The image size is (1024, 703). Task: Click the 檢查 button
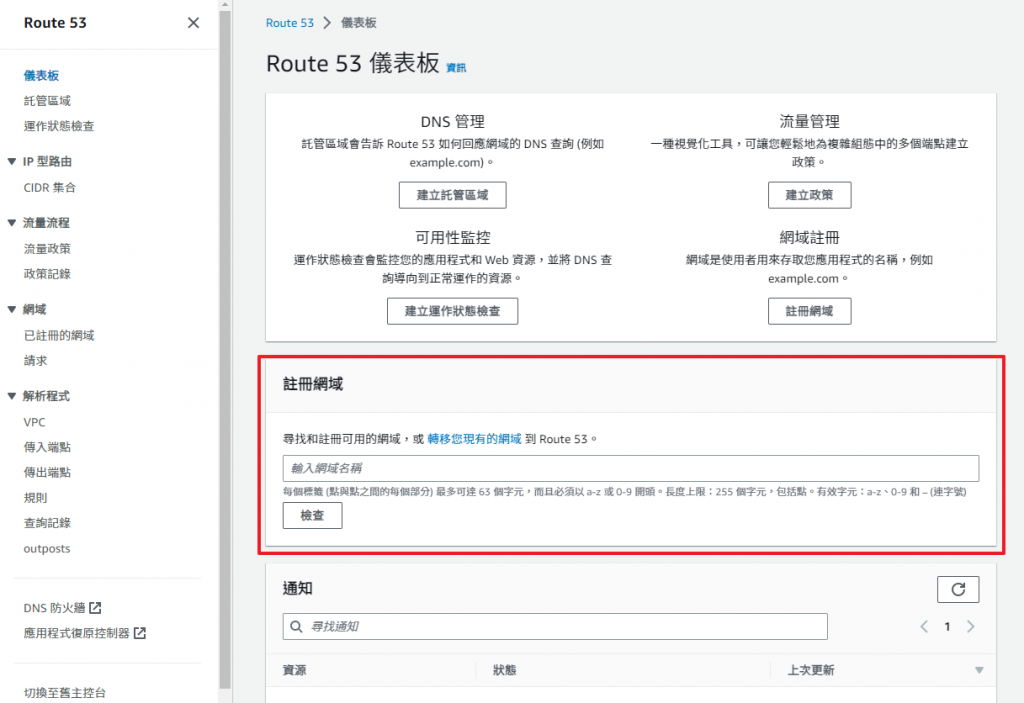tap(312, 515)
